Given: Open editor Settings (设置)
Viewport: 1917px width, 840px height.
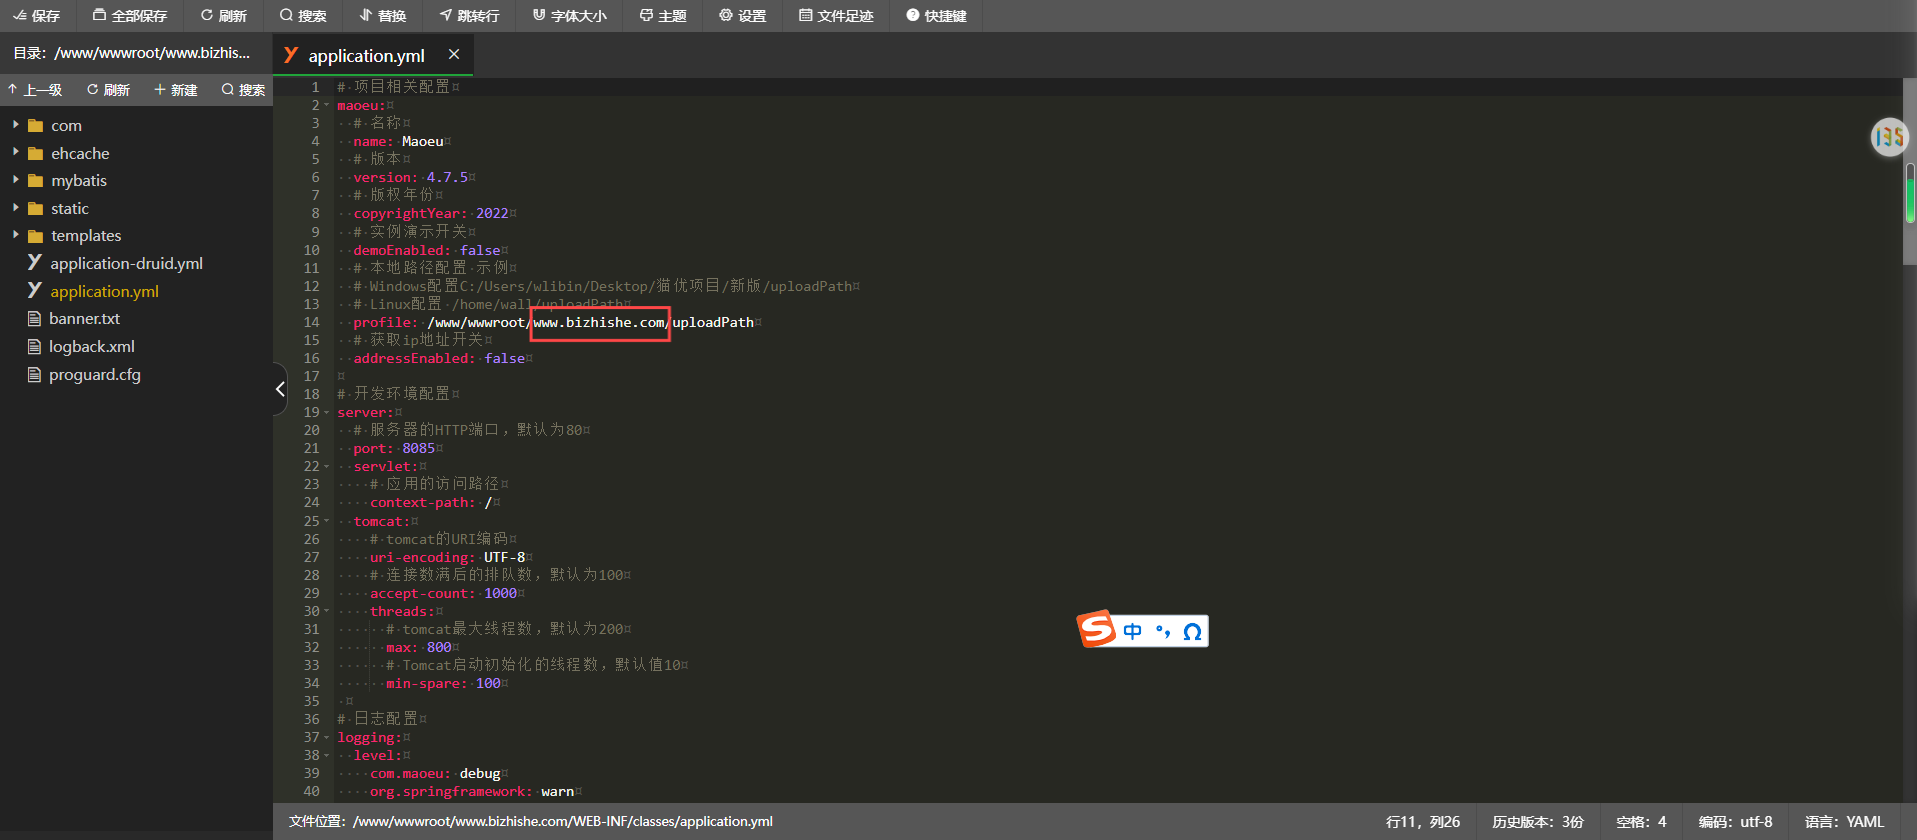Looking at the screenshot, I should click(x=726, y=16).
